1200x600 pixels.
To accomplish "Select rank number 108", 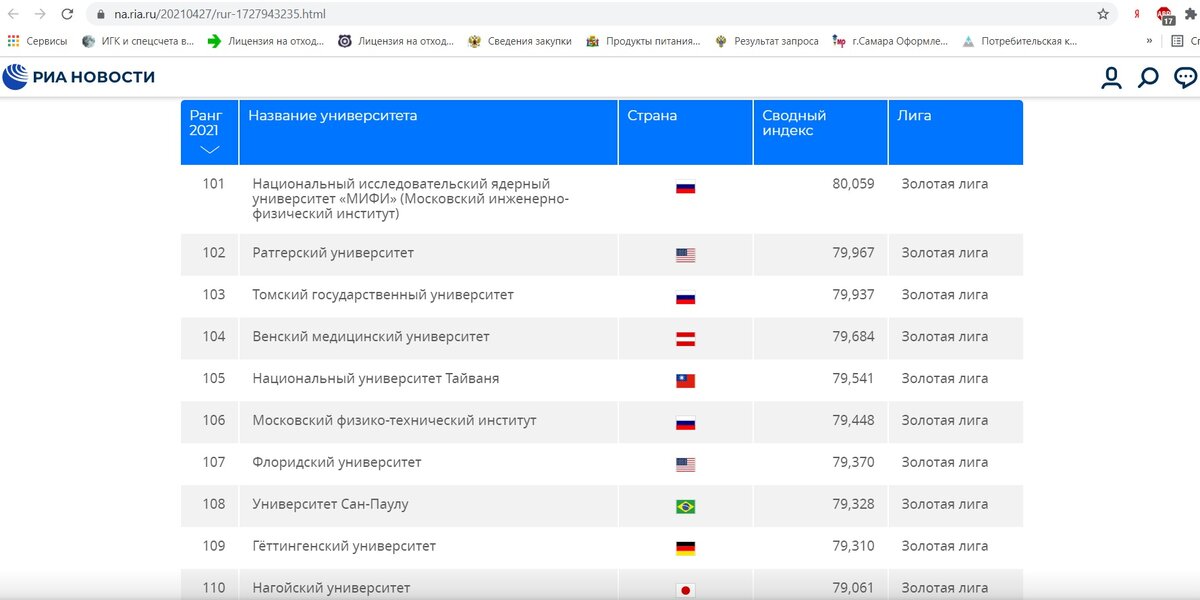I will pos(214,505).
